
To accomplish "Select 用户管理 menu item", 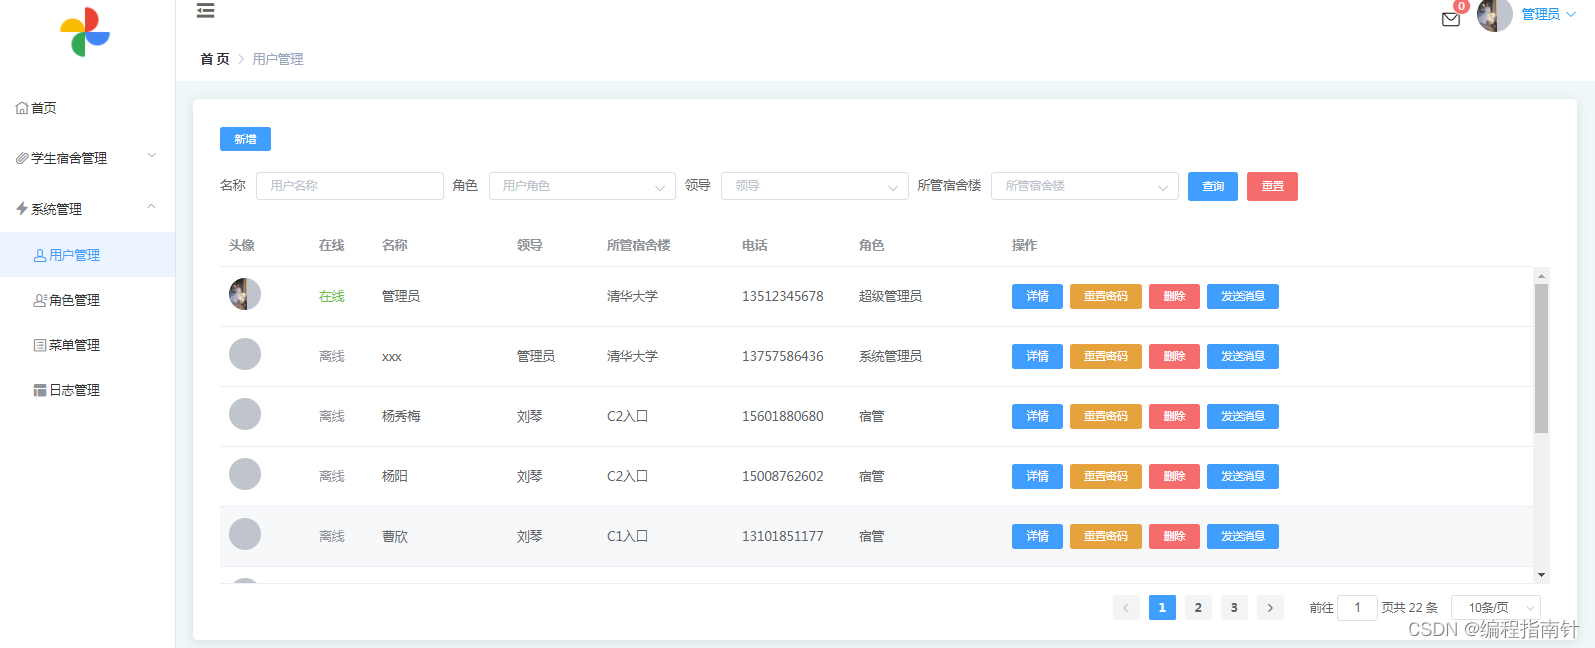I will click(87, 255).
